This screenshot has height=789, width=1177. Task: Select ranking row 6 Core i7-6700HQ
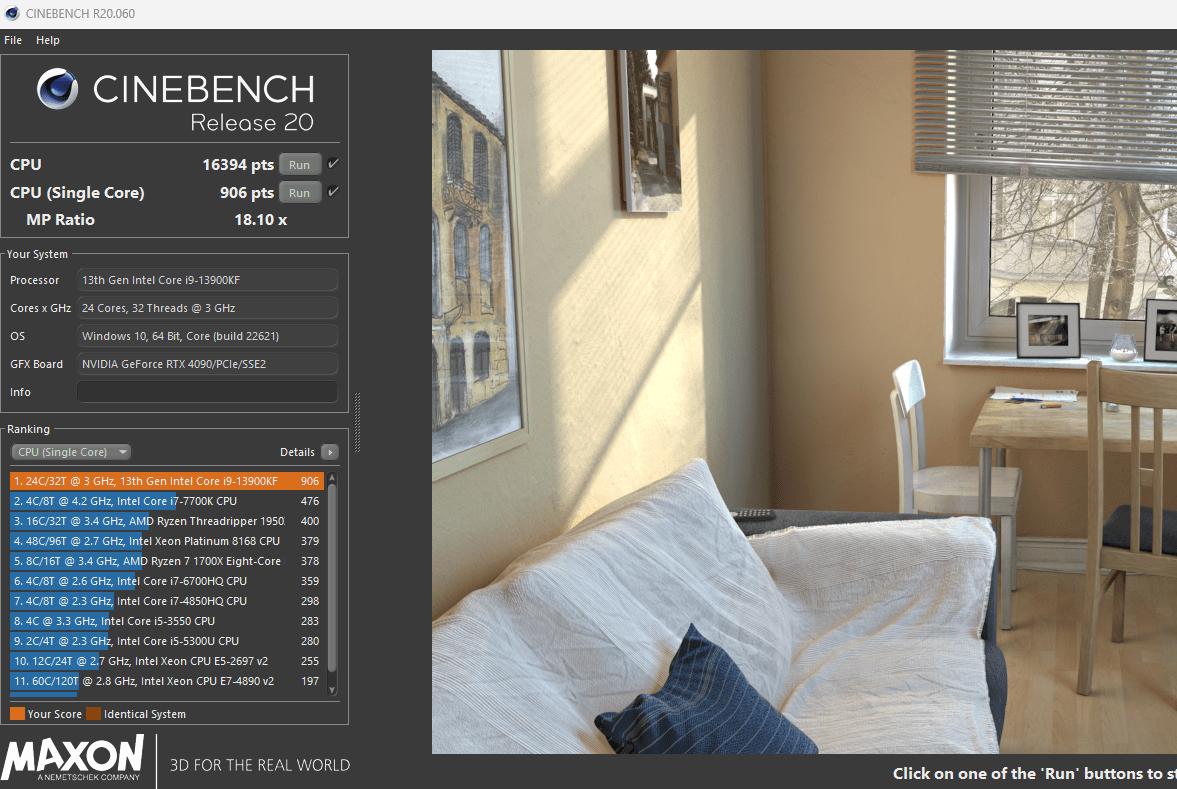coord(167,581)
